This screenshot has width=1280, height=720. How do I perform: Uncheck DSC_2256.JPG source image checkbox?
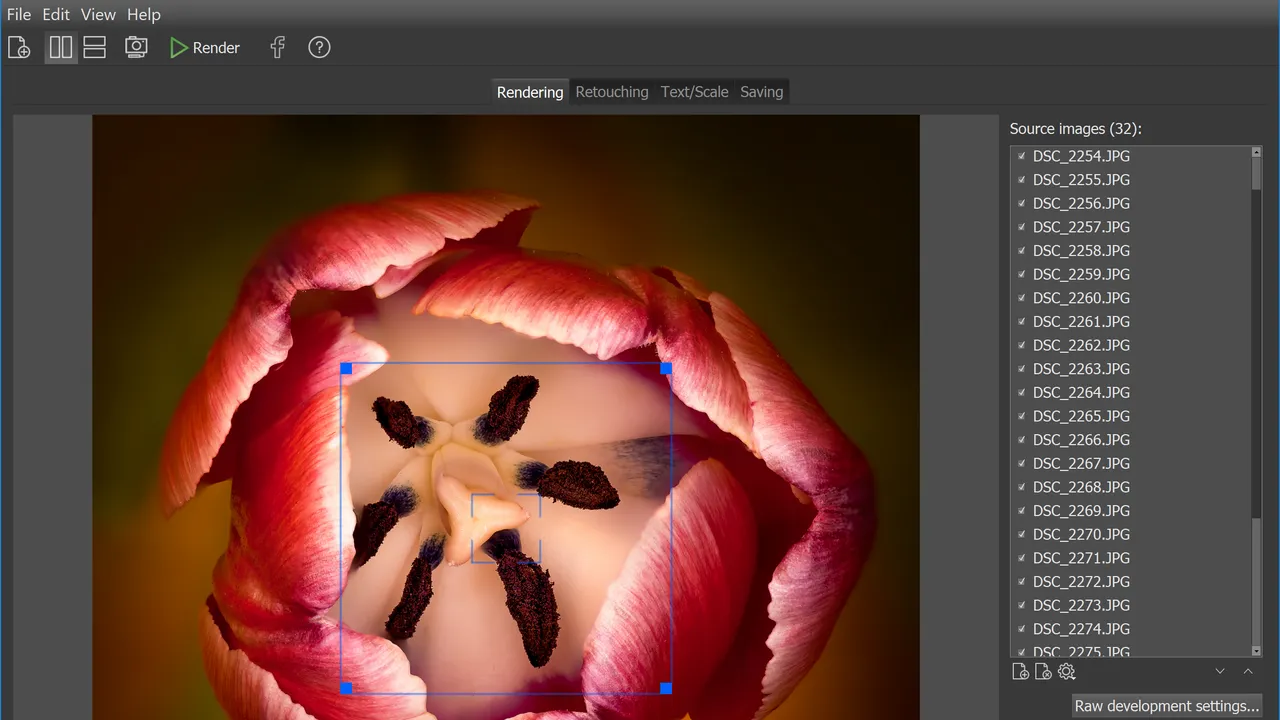point(1021,203)
